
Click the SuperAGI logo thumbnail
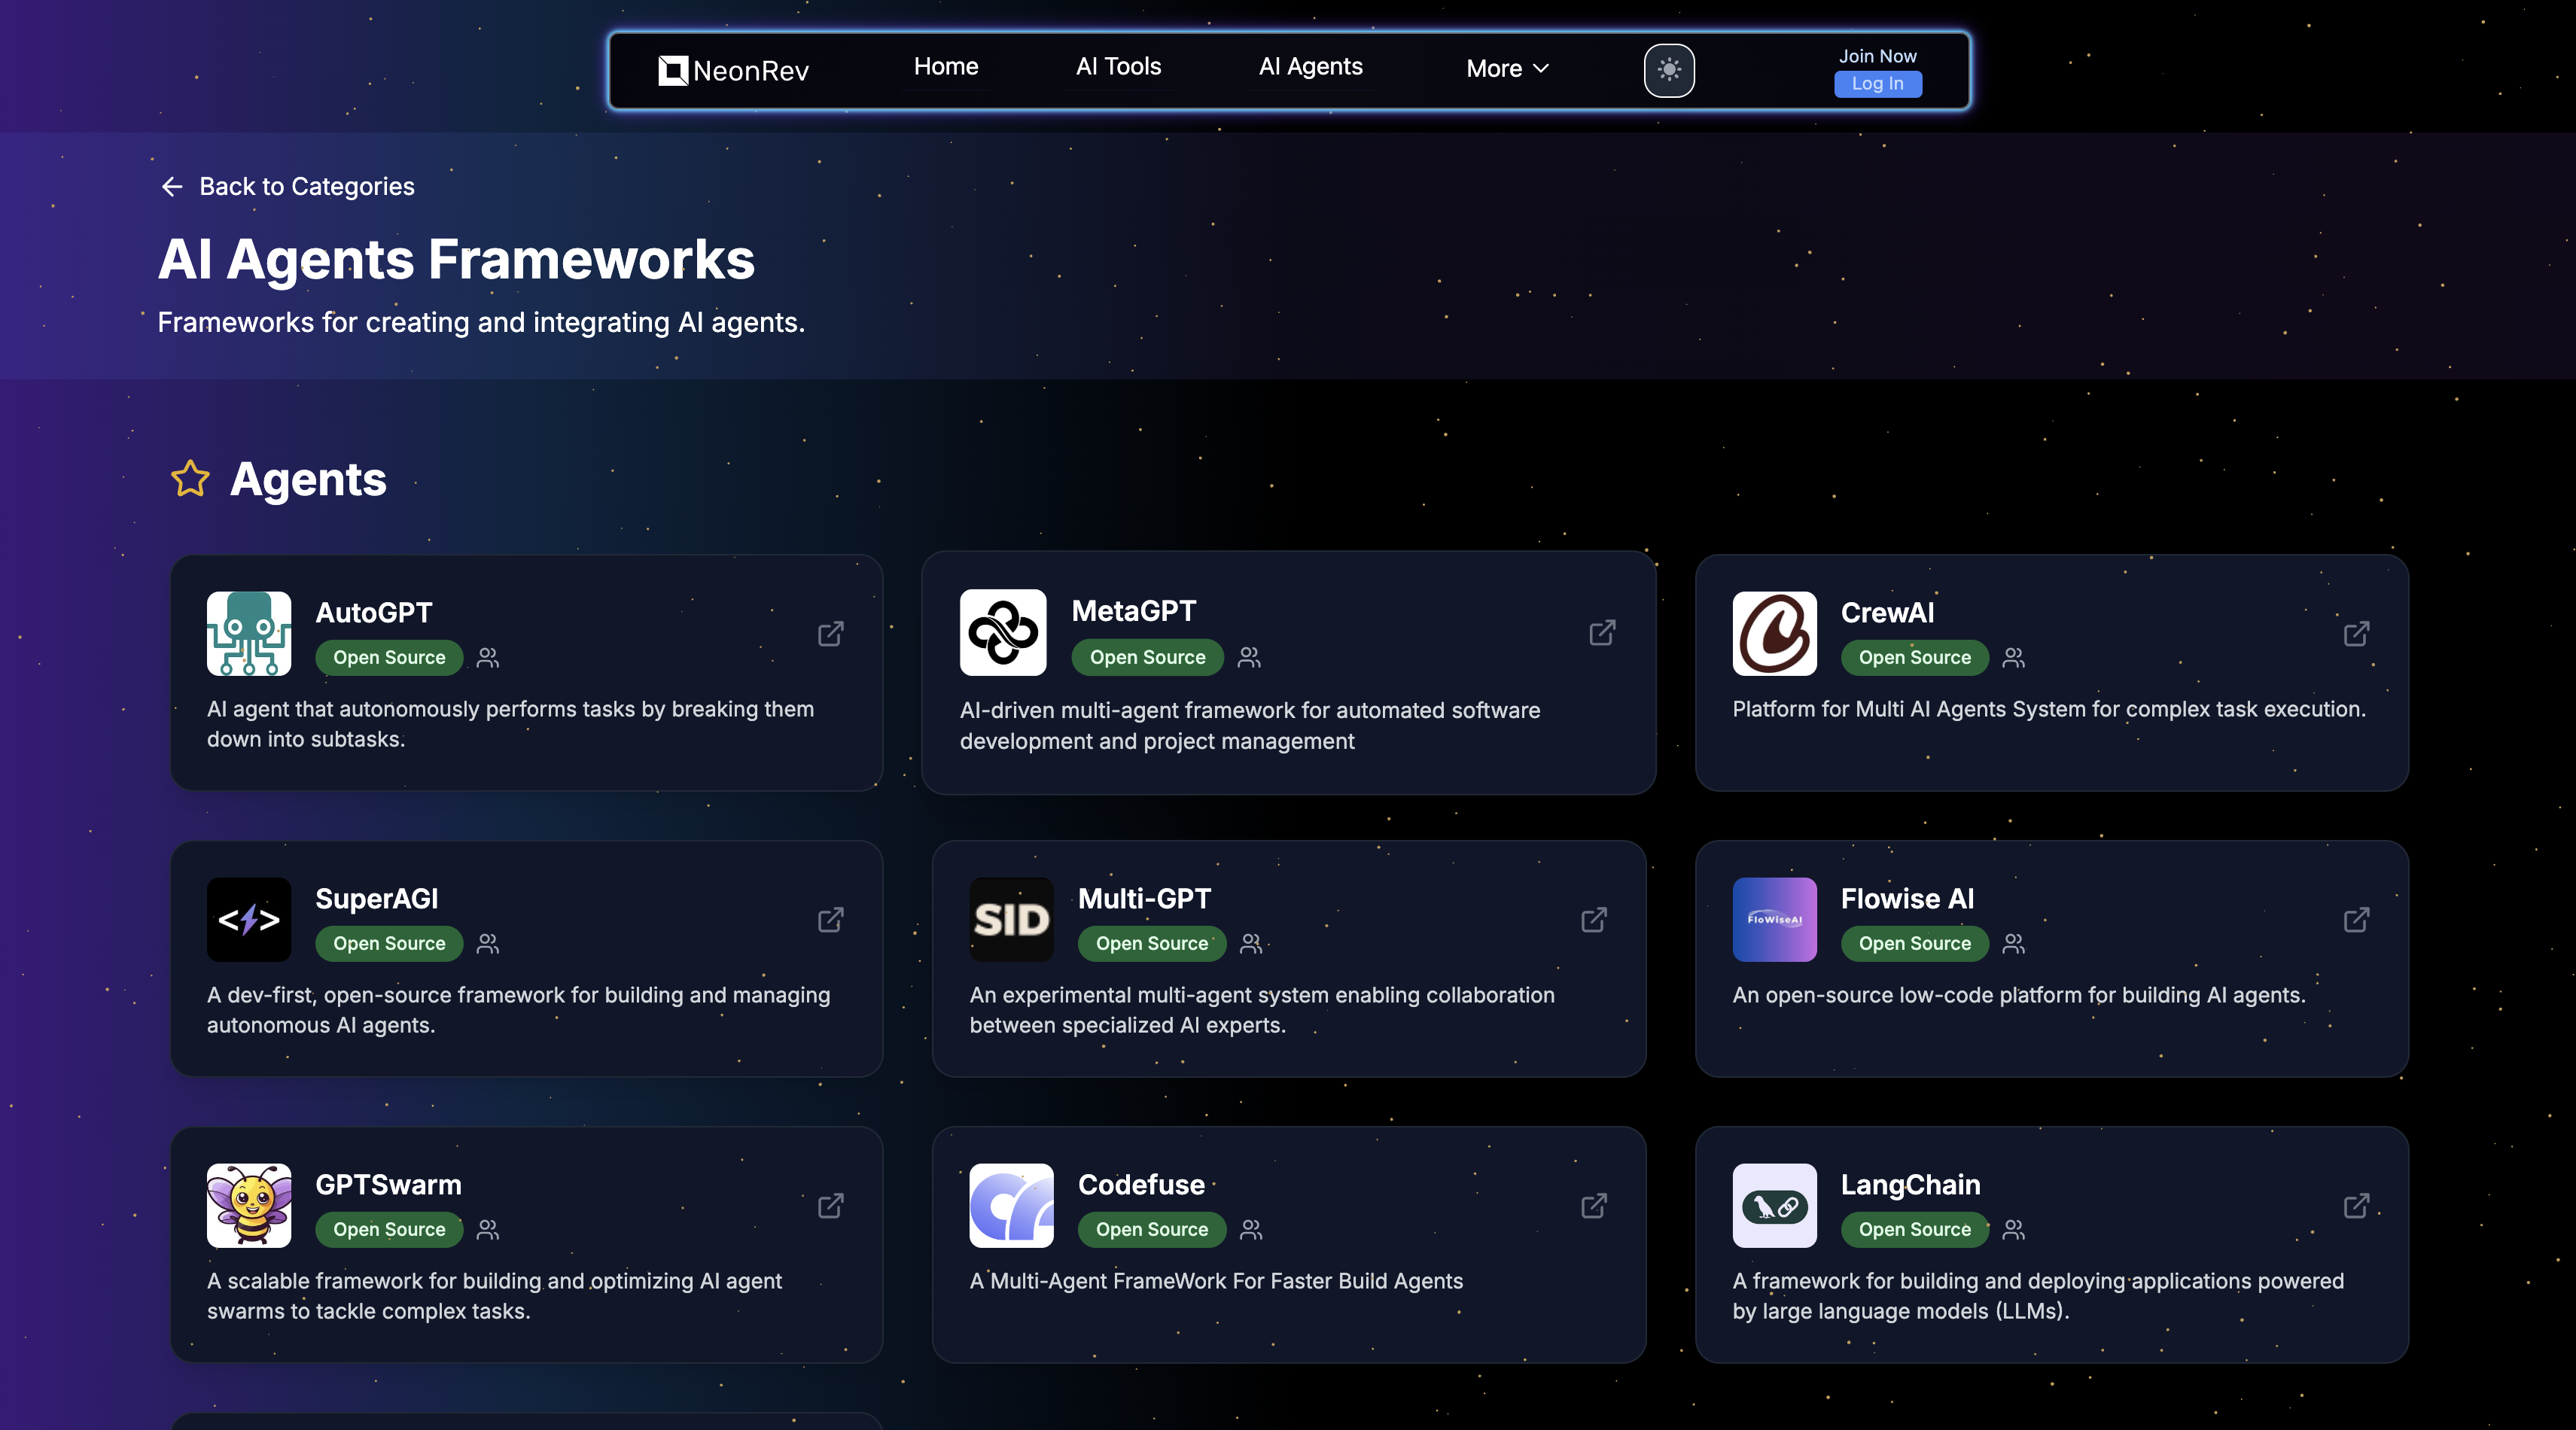249,919
